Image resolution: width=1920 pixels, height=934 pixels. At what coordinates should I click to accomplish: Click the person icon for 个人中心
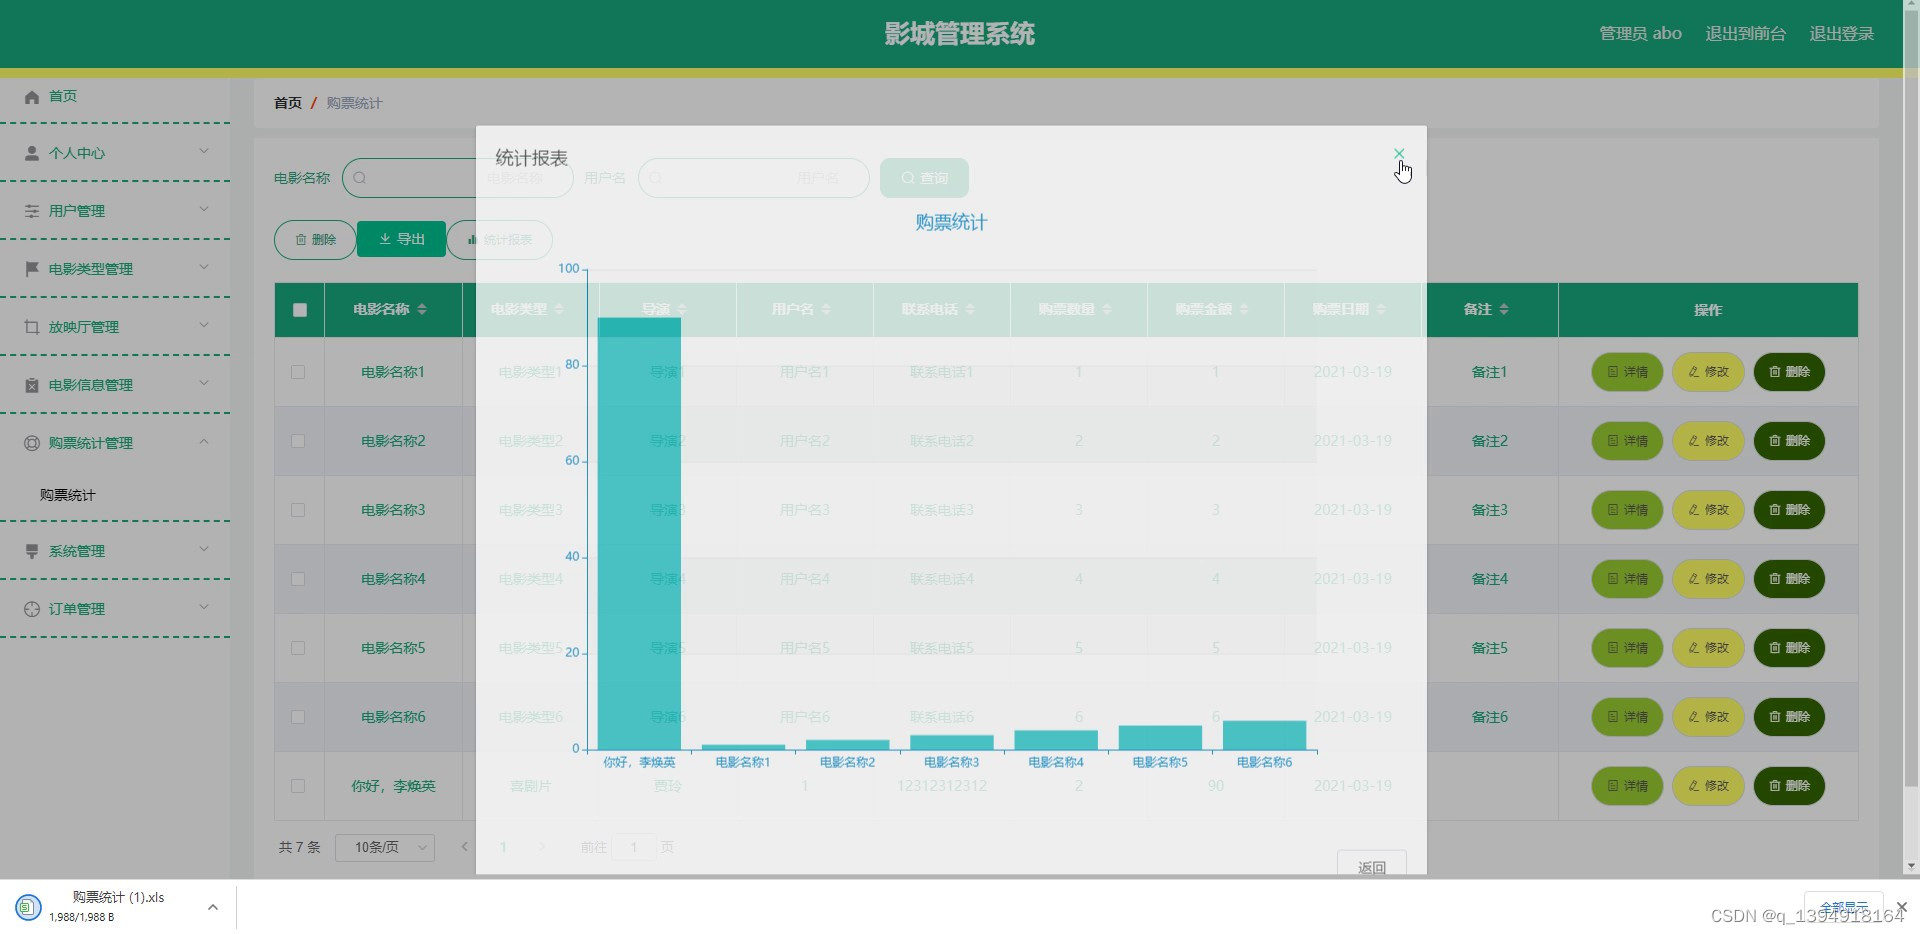(32, 154)
